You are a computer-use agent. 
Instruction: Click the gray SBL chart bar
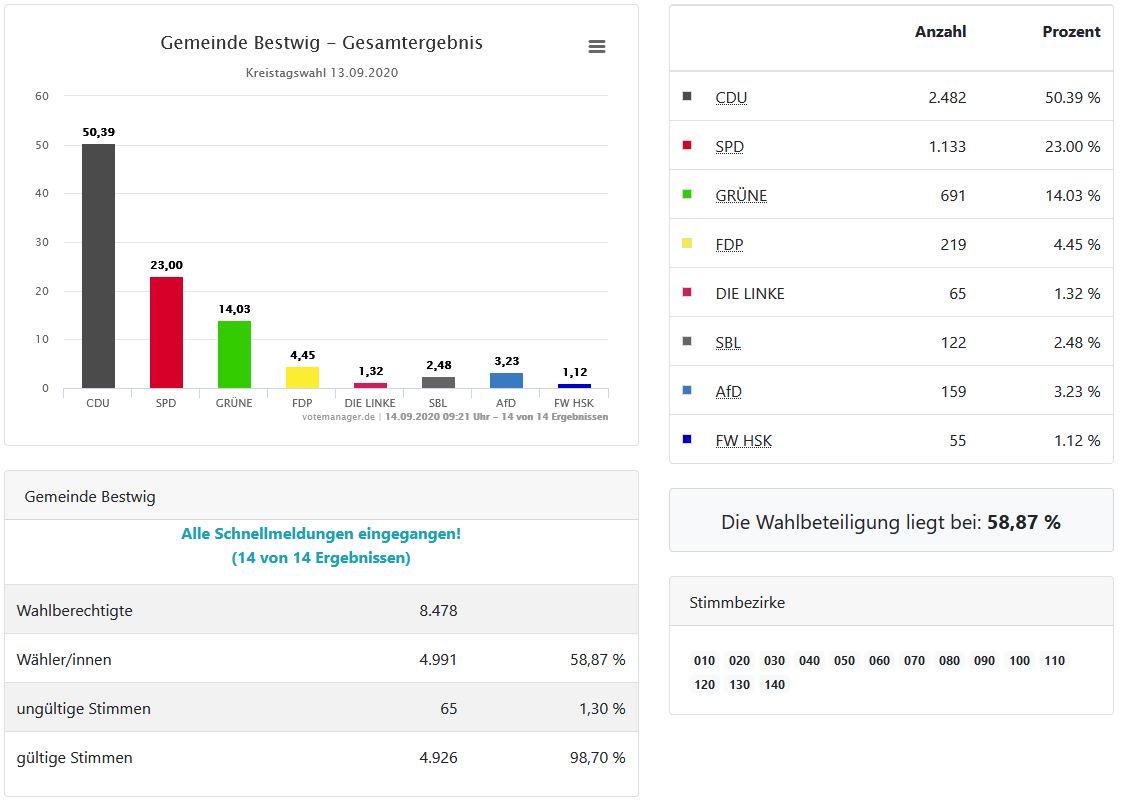438,382
